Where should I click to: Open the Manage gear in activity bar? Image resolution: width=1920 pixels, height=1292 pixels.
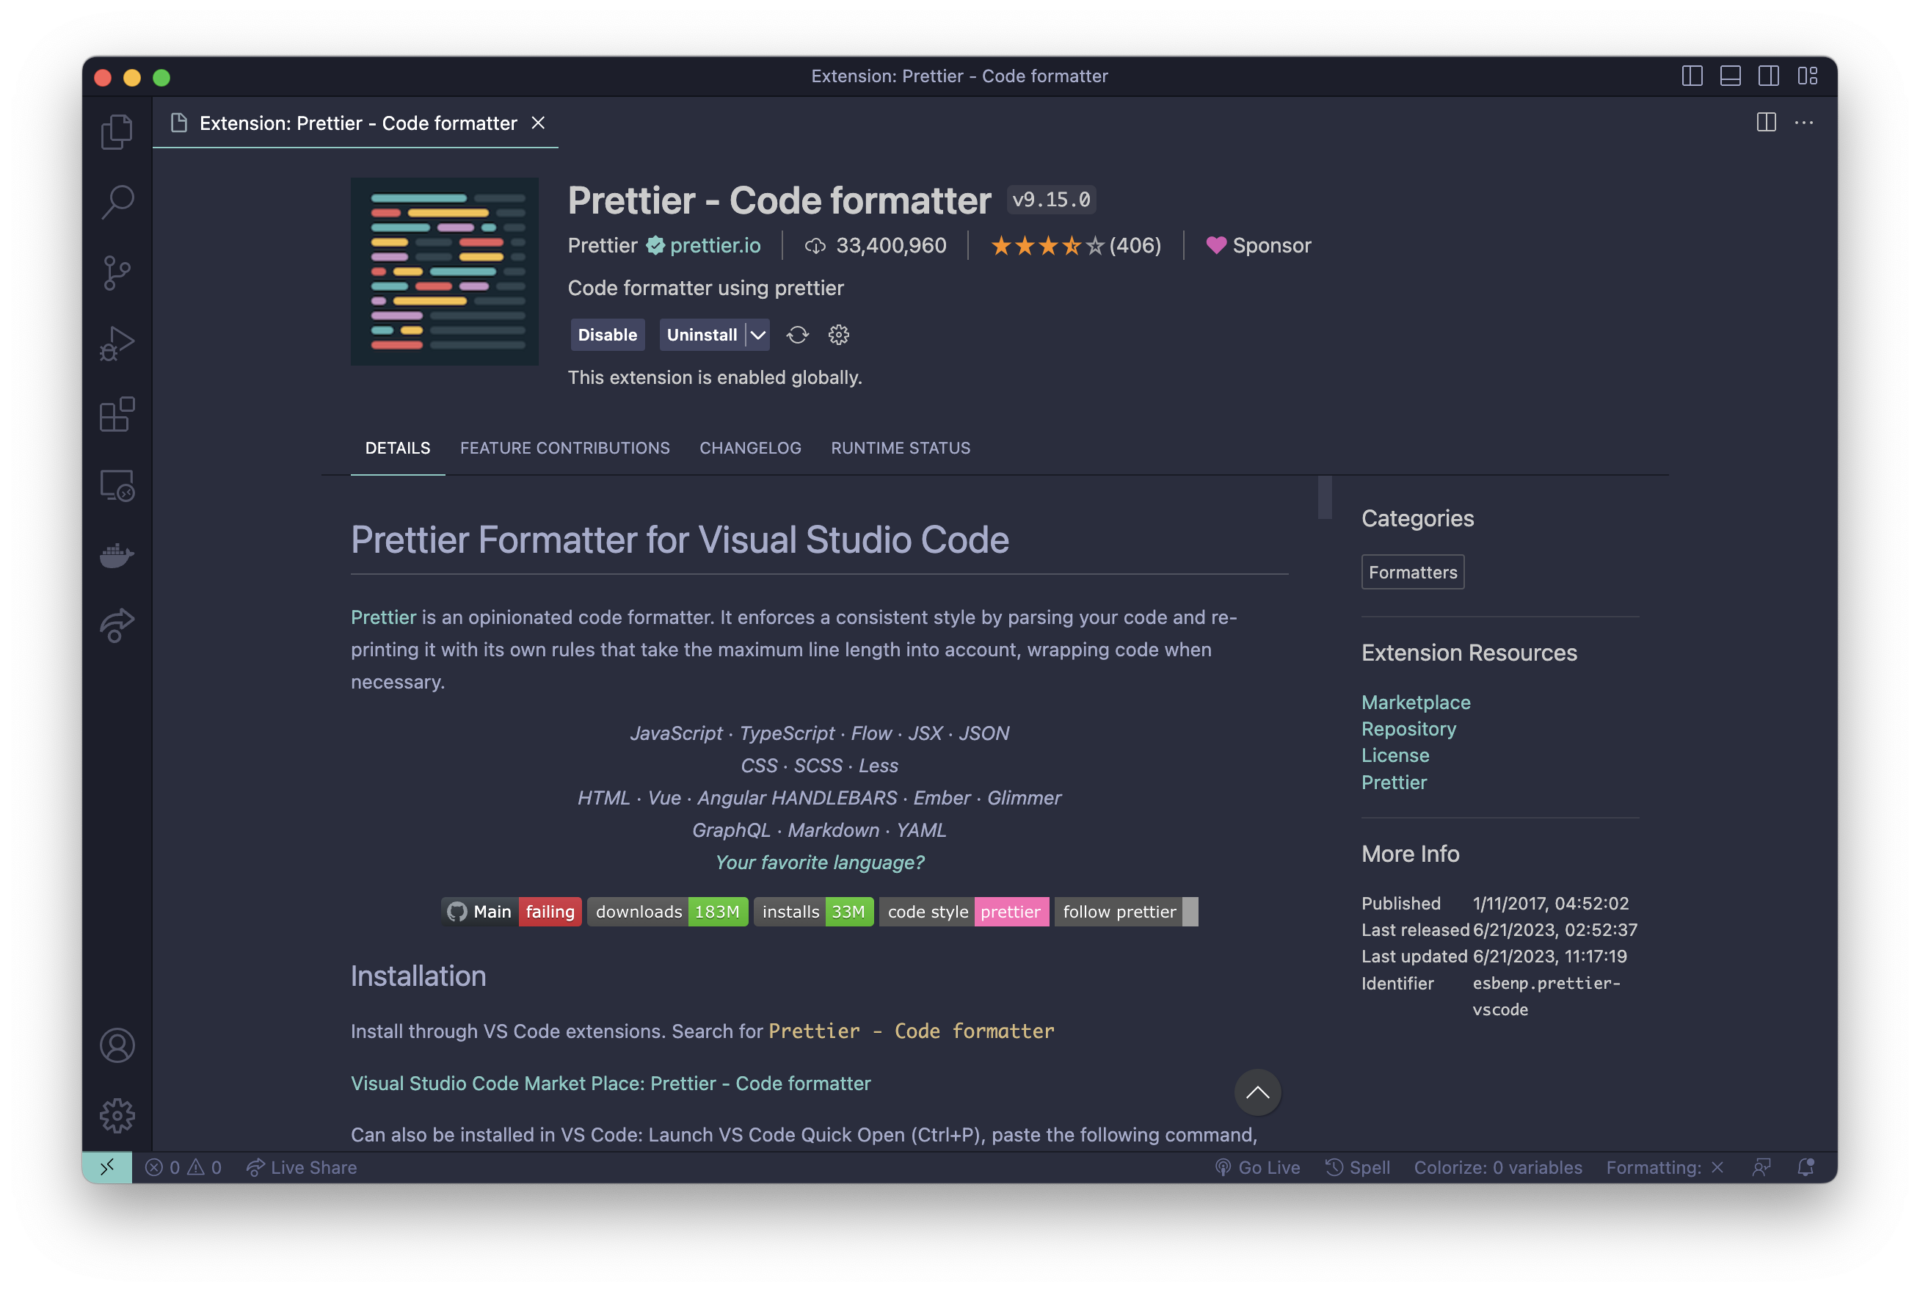[117, 1115]
